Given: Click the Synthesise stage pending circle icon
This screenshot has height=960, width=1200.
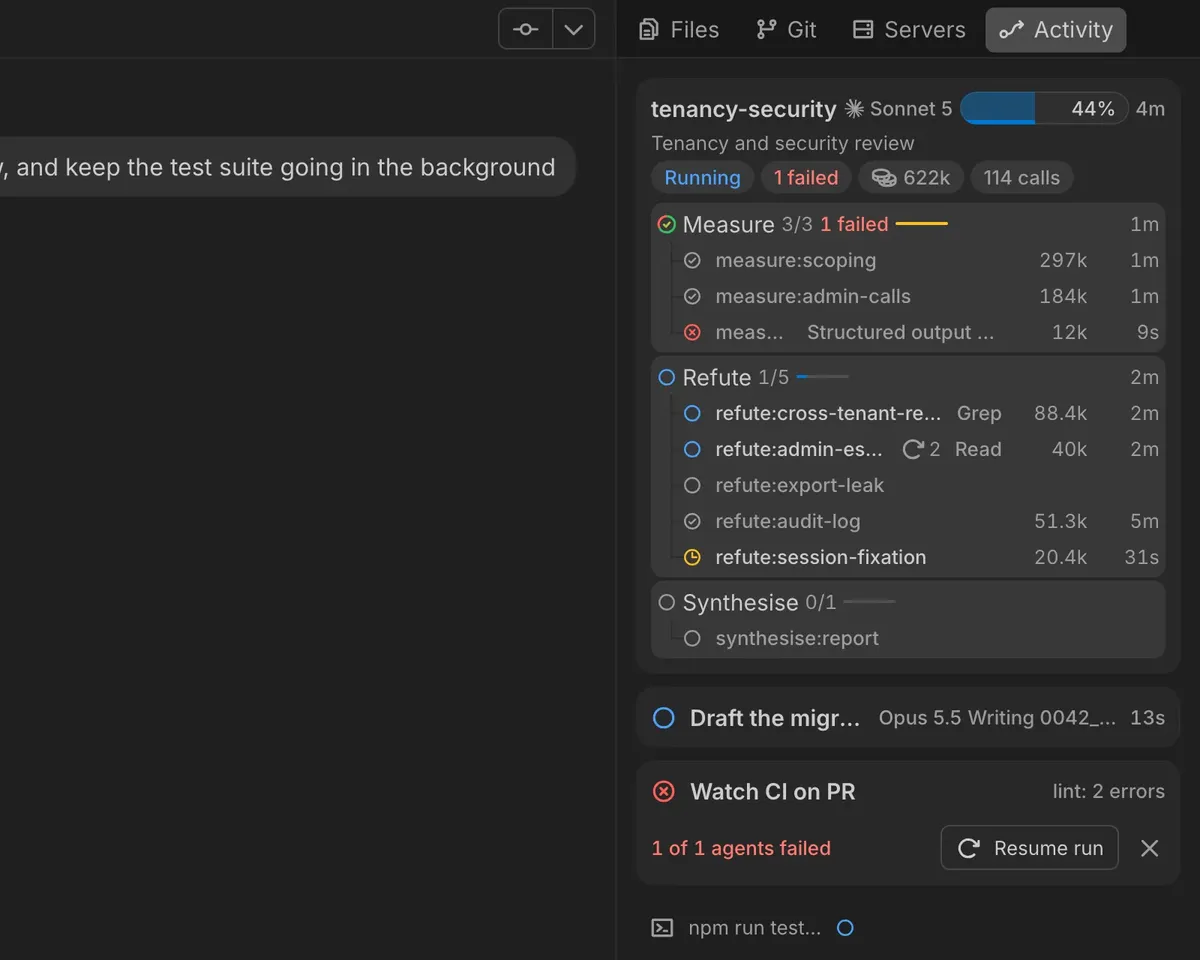Looking at the screenshot, I should 667,602.
